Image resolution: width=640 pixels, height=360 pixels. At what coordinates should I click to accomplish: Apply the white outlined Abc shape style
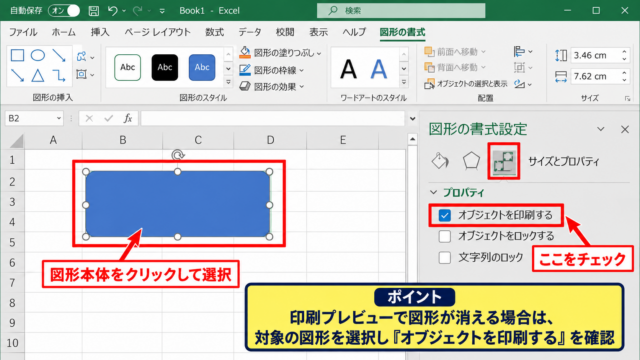(x=128, y=67)
